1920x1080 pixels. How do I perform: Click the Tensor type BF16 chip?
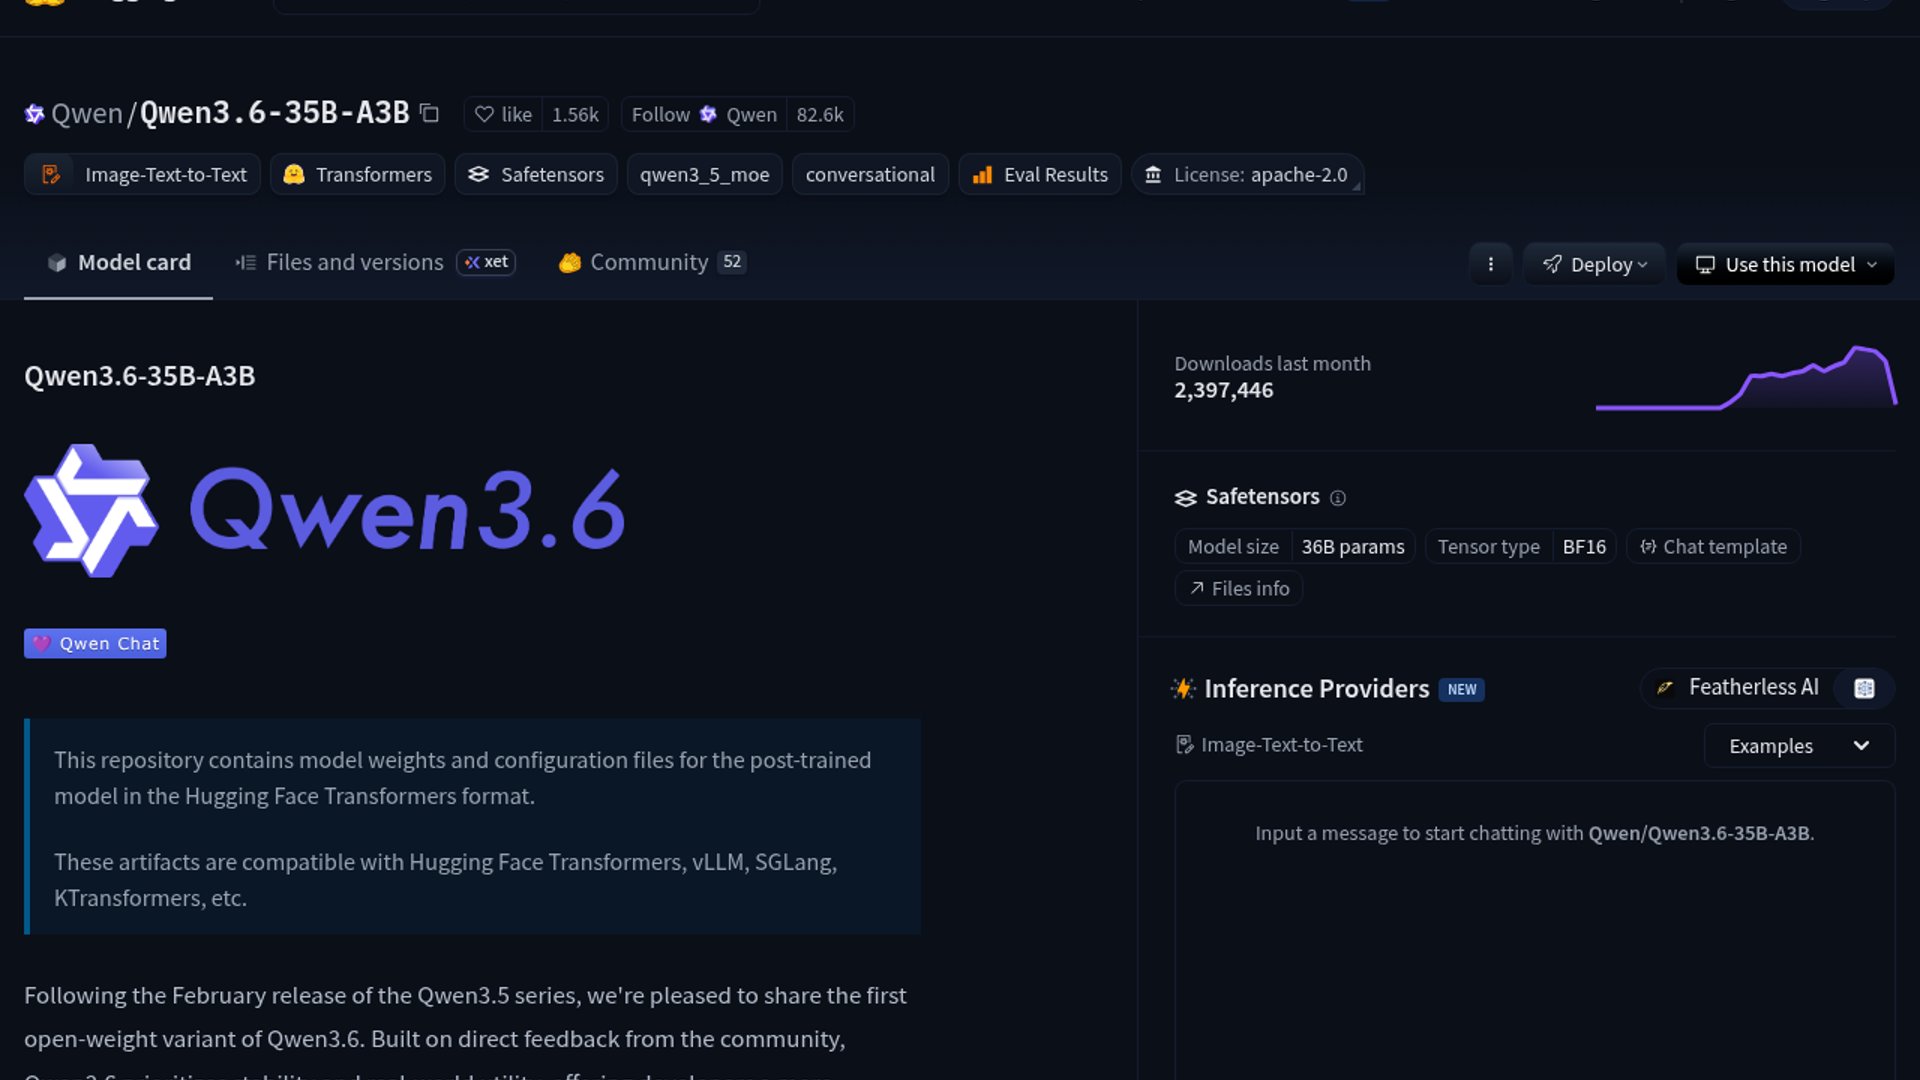(x=1520, y=547)
